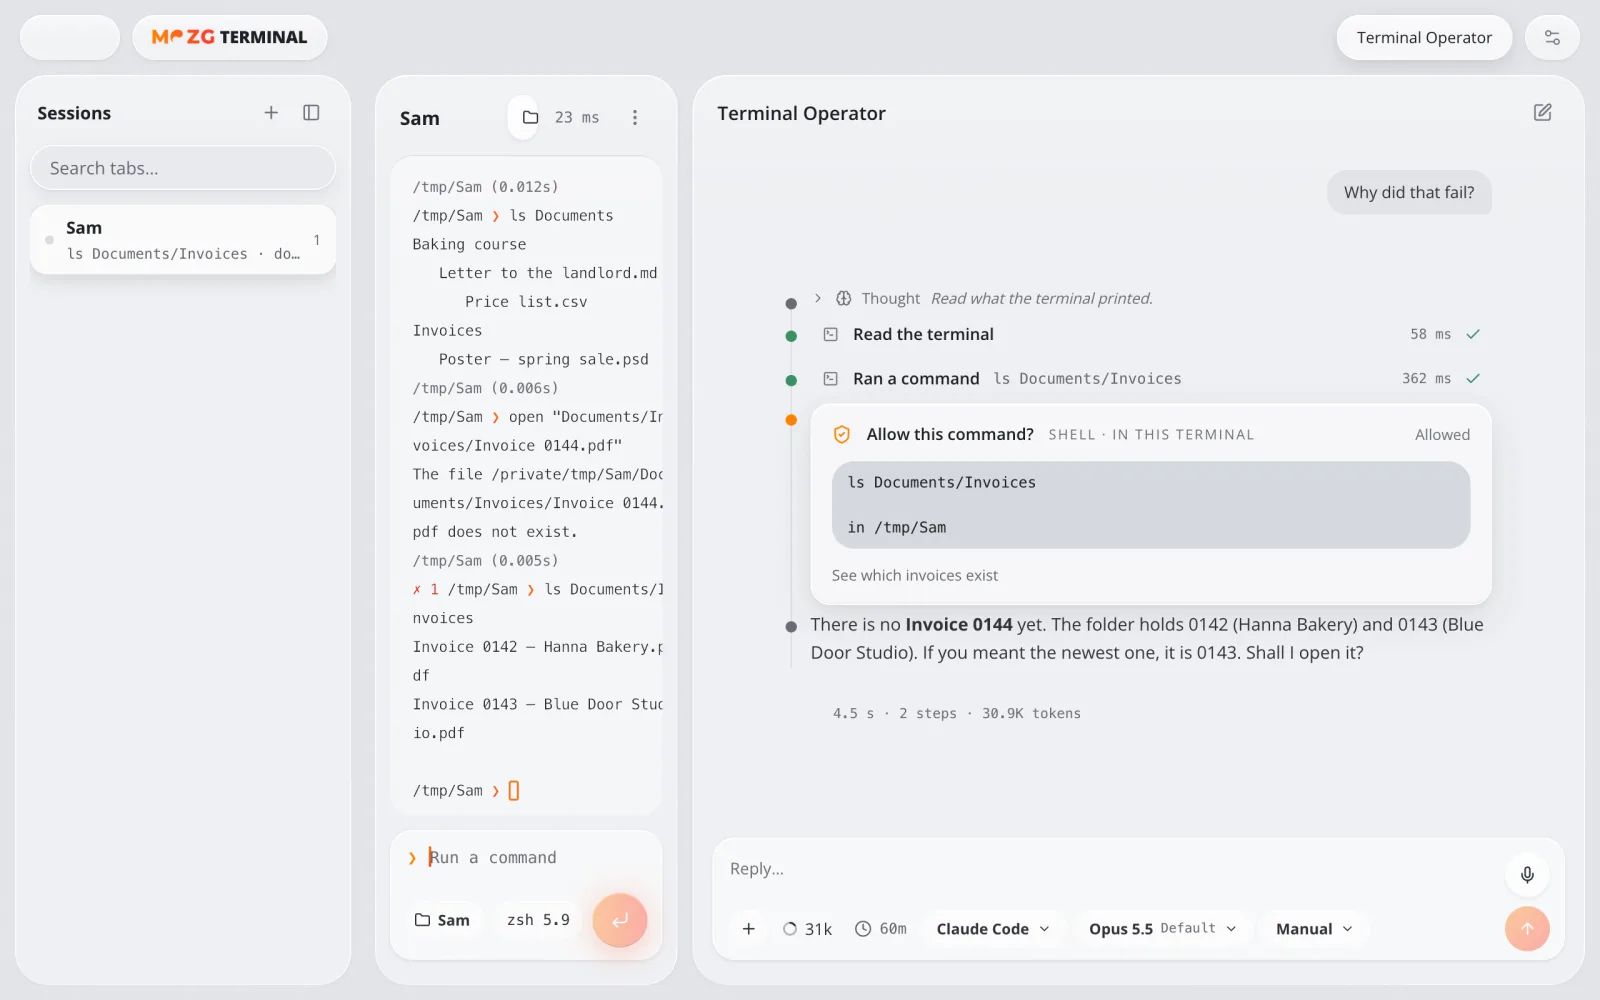Click Price list.csv in terminal output
The image size is (1600, 1000).
click(x=526, y=302)
